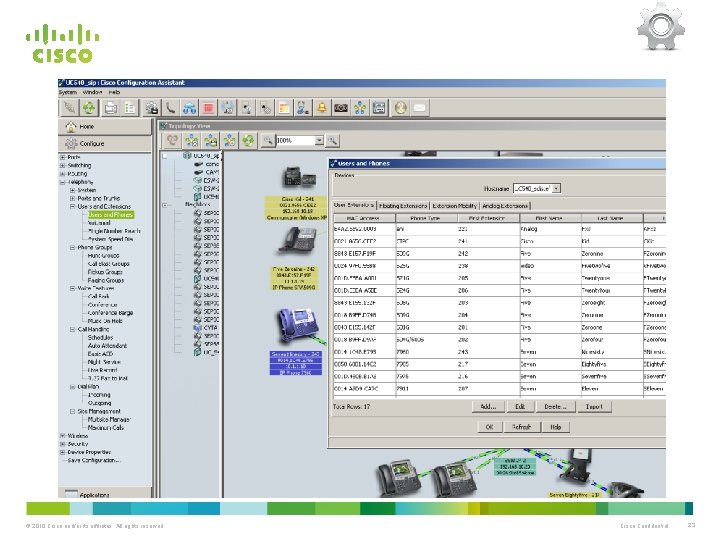Expand the Switching tree node
The height and width of the screenshot is (540, 720).
tap(62, 165)
